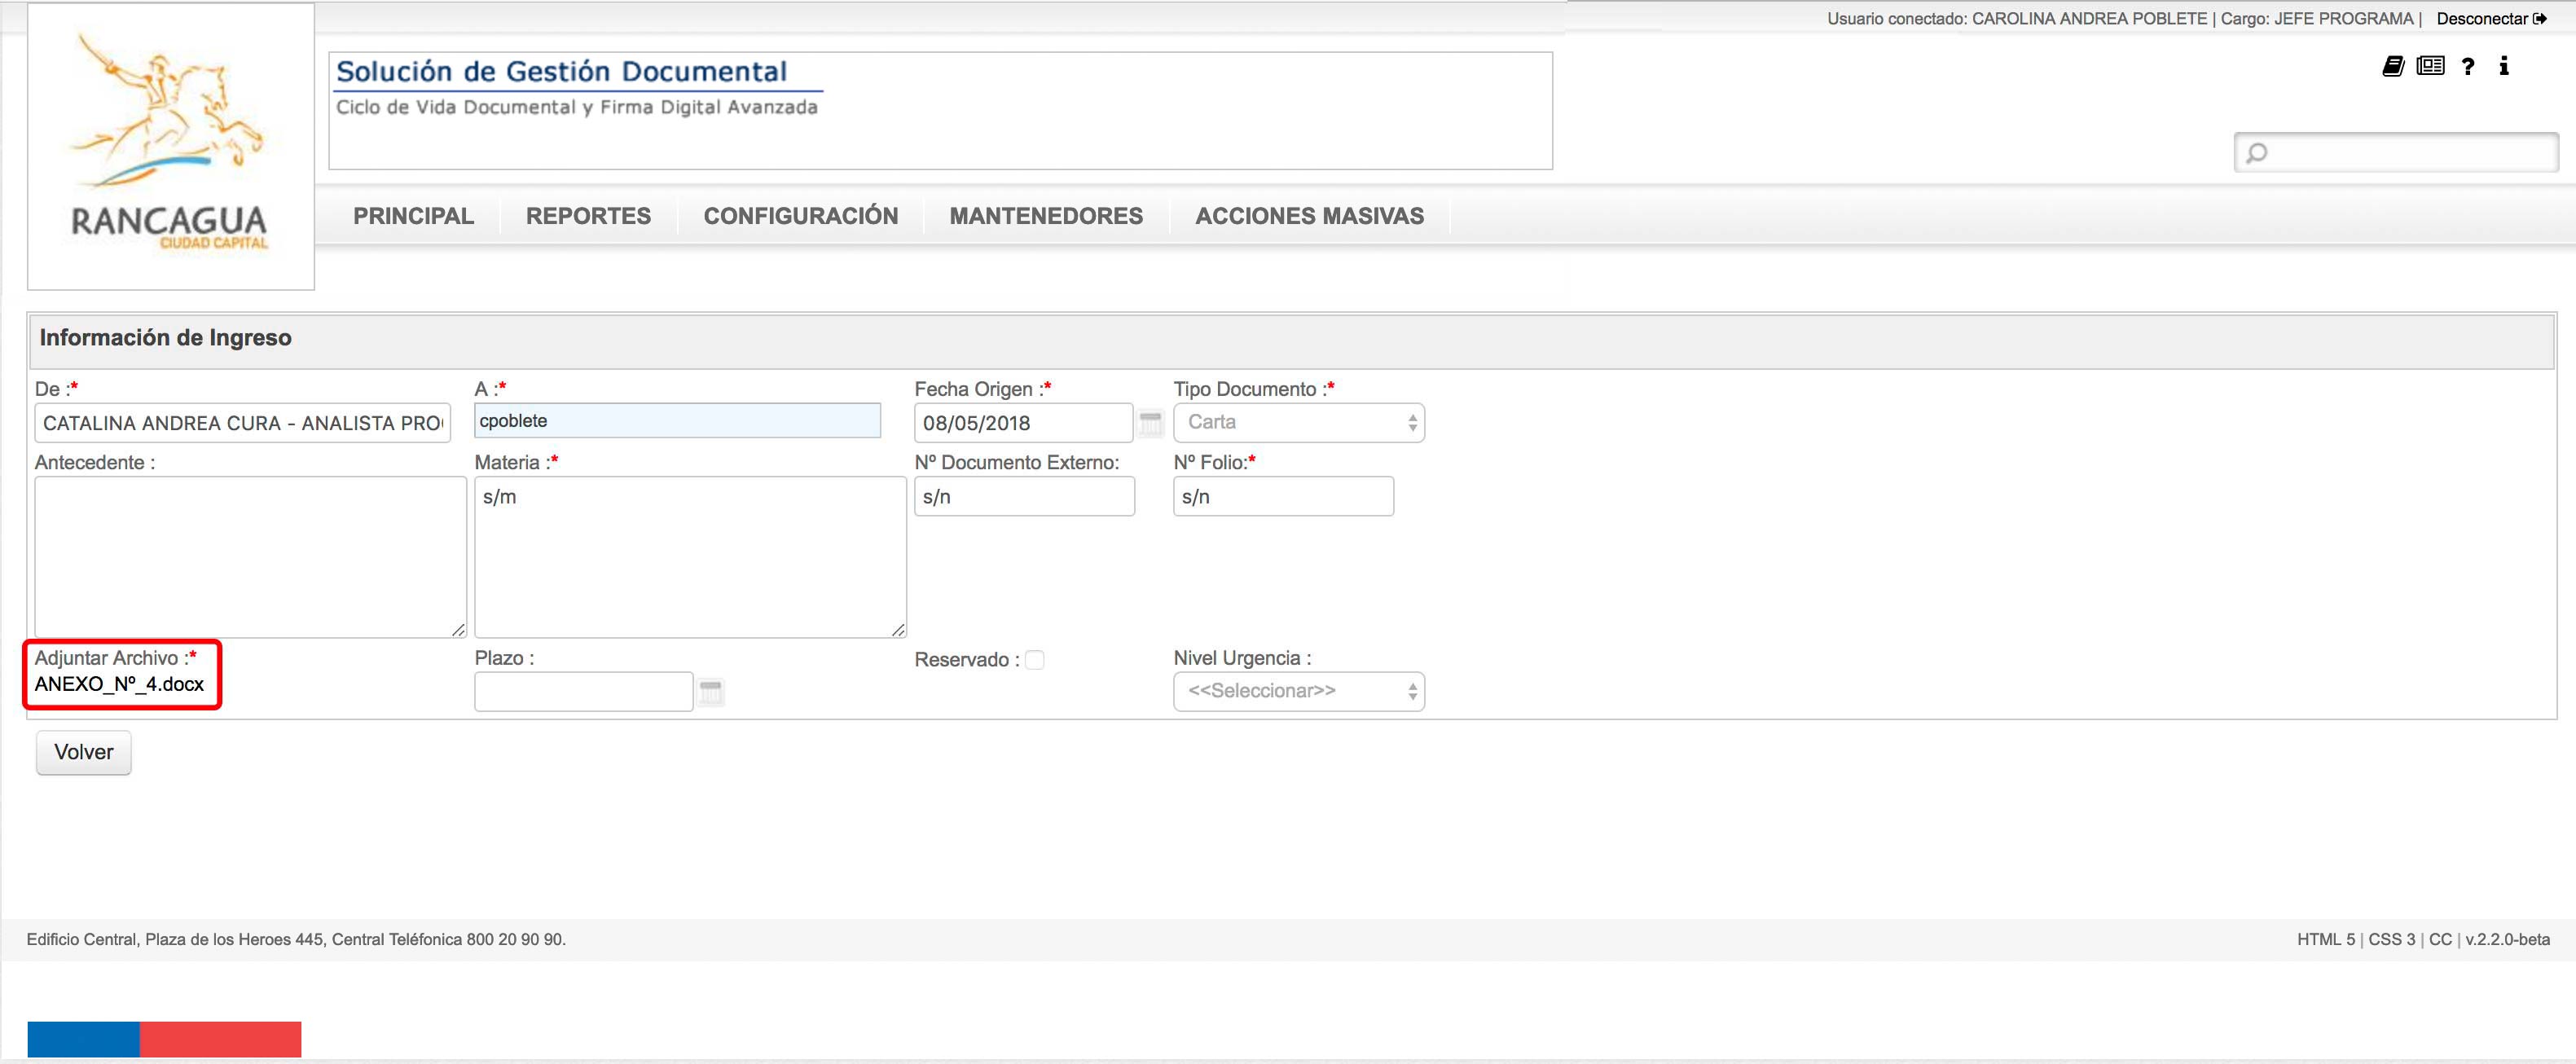The image size is (2576, 1064).
Task: Click the Volver button
Action: (84, 752)
